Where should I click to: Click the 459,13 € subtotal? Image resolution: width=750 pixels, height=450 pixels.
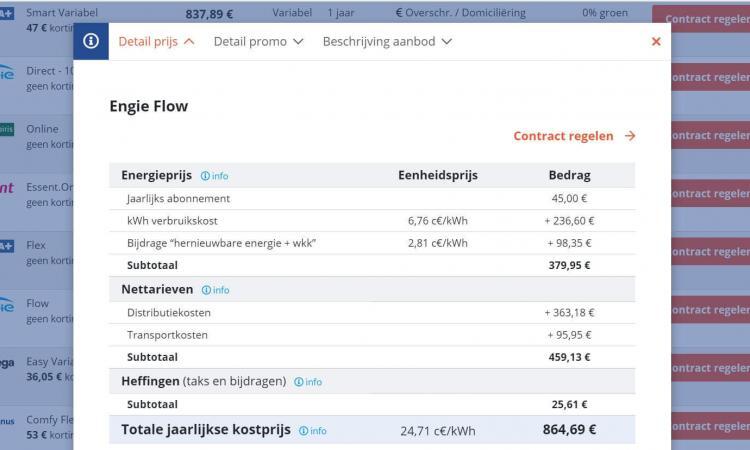click(569, 357)
